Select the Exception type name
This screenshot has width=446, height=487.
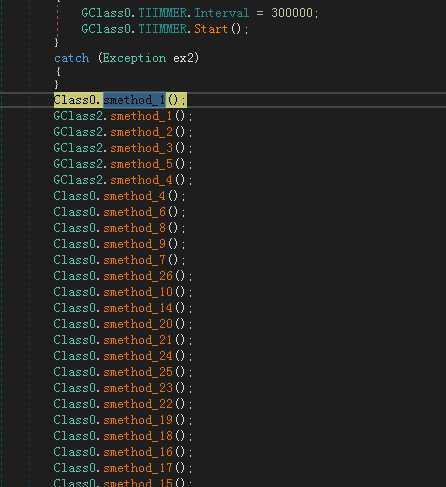click(134, 58)
